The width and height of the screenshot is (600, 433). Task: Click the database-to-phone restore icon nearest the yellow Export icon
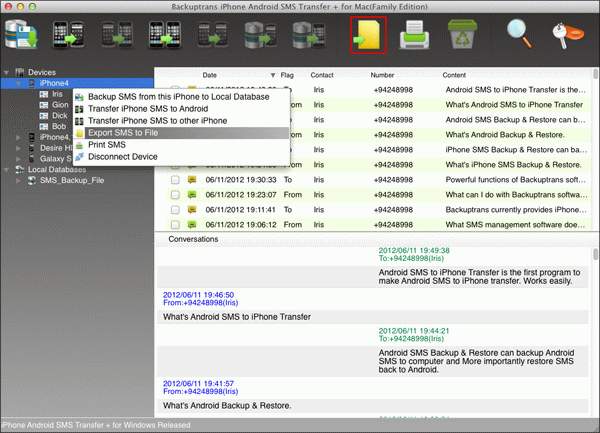[x=309, y=35]
